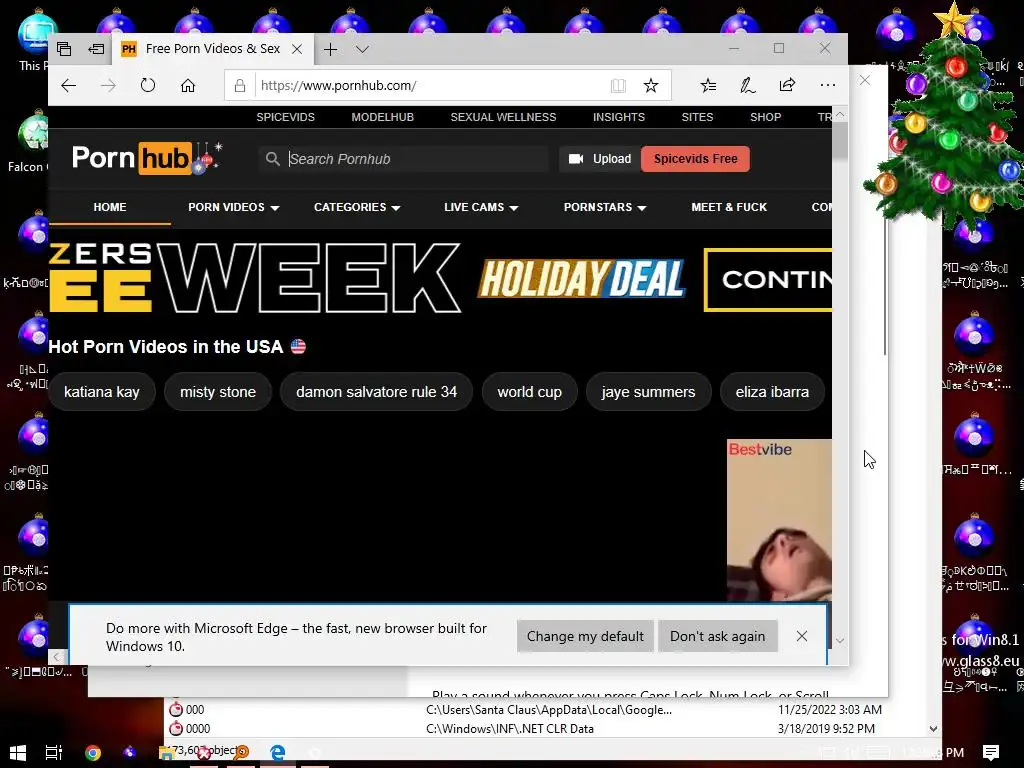
Task: Select the HOME navigation tab
Action: [110, 207]
